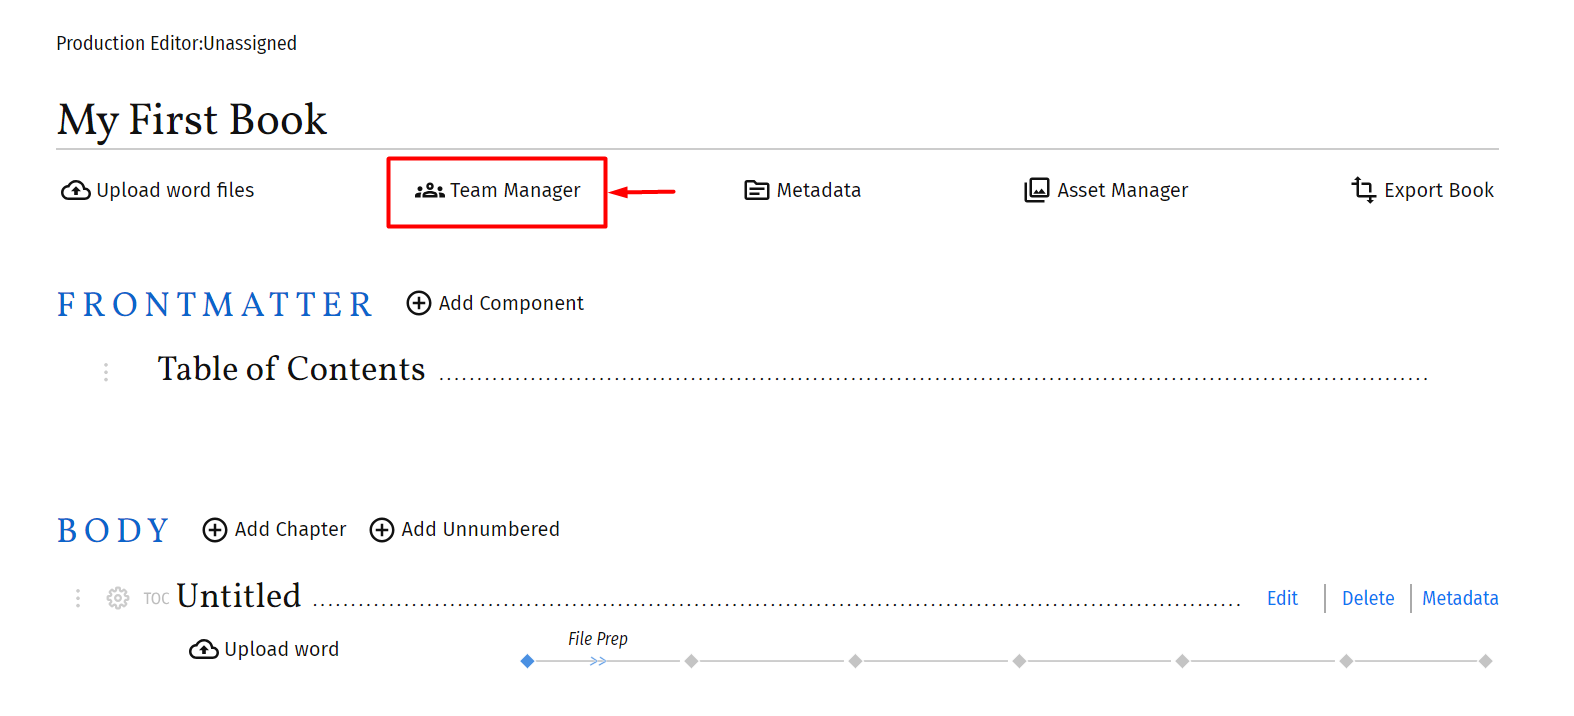Delete the Untitled chapter
The width and height of the screenshot is (1574, 716).
[1368, 598]
